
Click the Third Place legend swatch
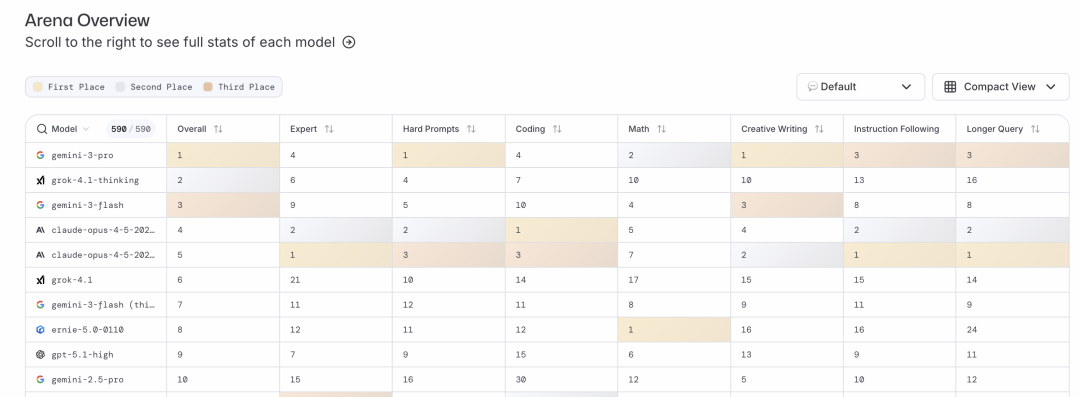point(208,87)
